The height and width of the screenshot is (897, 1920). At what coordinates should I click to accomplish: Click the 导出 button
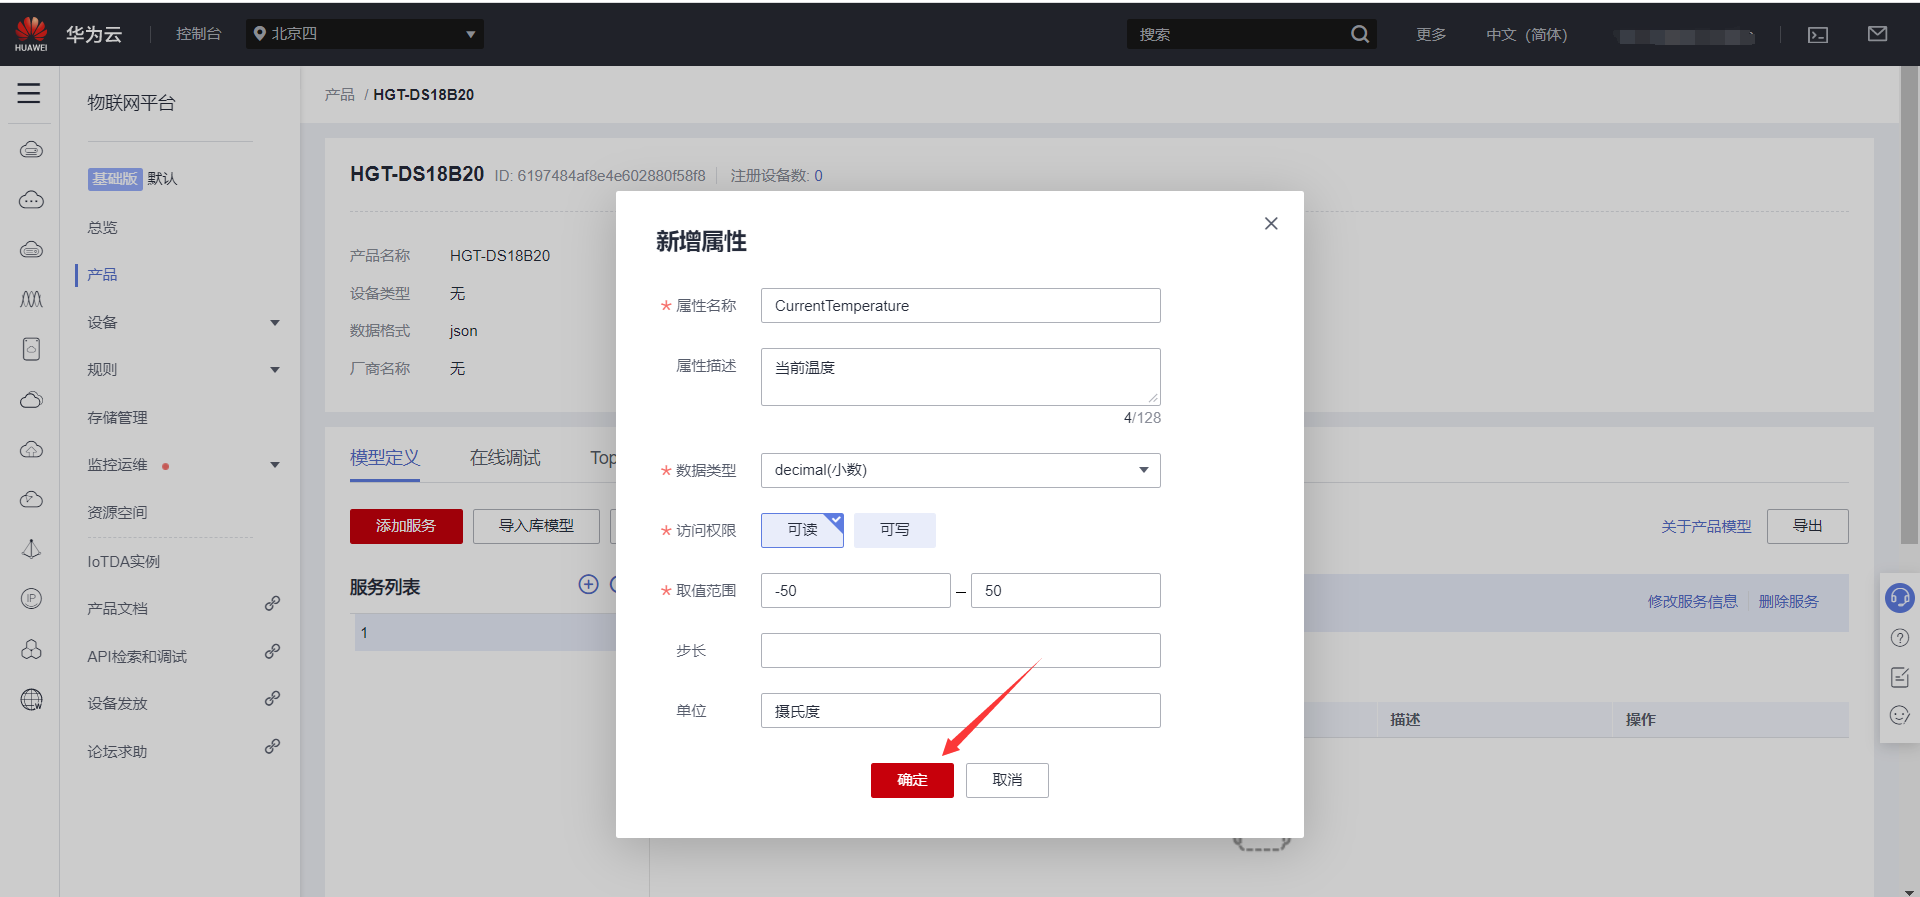coord(1807,526)
